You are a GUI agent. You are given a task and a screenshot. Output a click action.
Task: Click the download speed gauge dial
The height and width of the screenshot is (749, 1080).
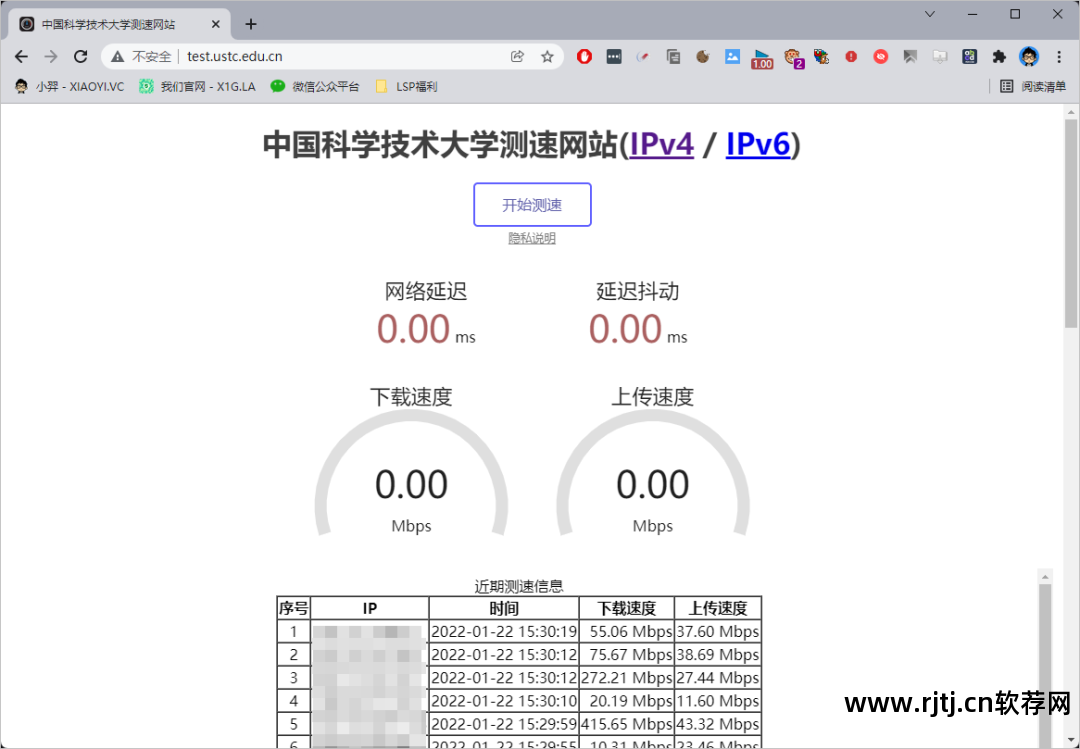[411, 485]
